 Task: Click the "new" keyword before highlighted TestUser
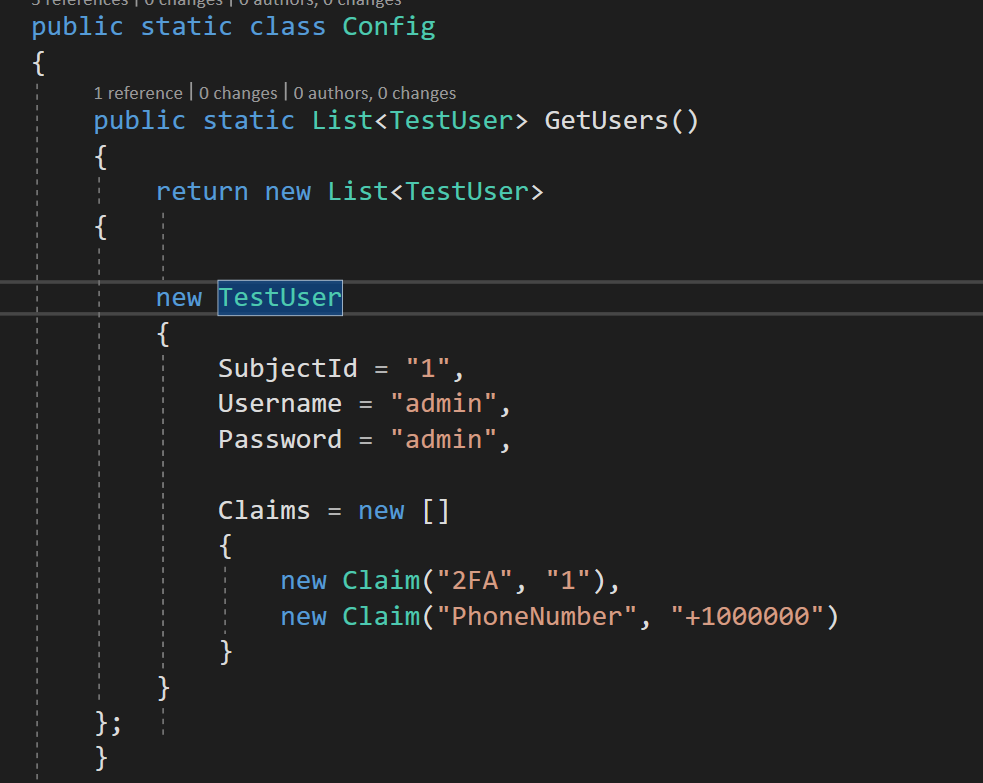click(x=179, y=297)
